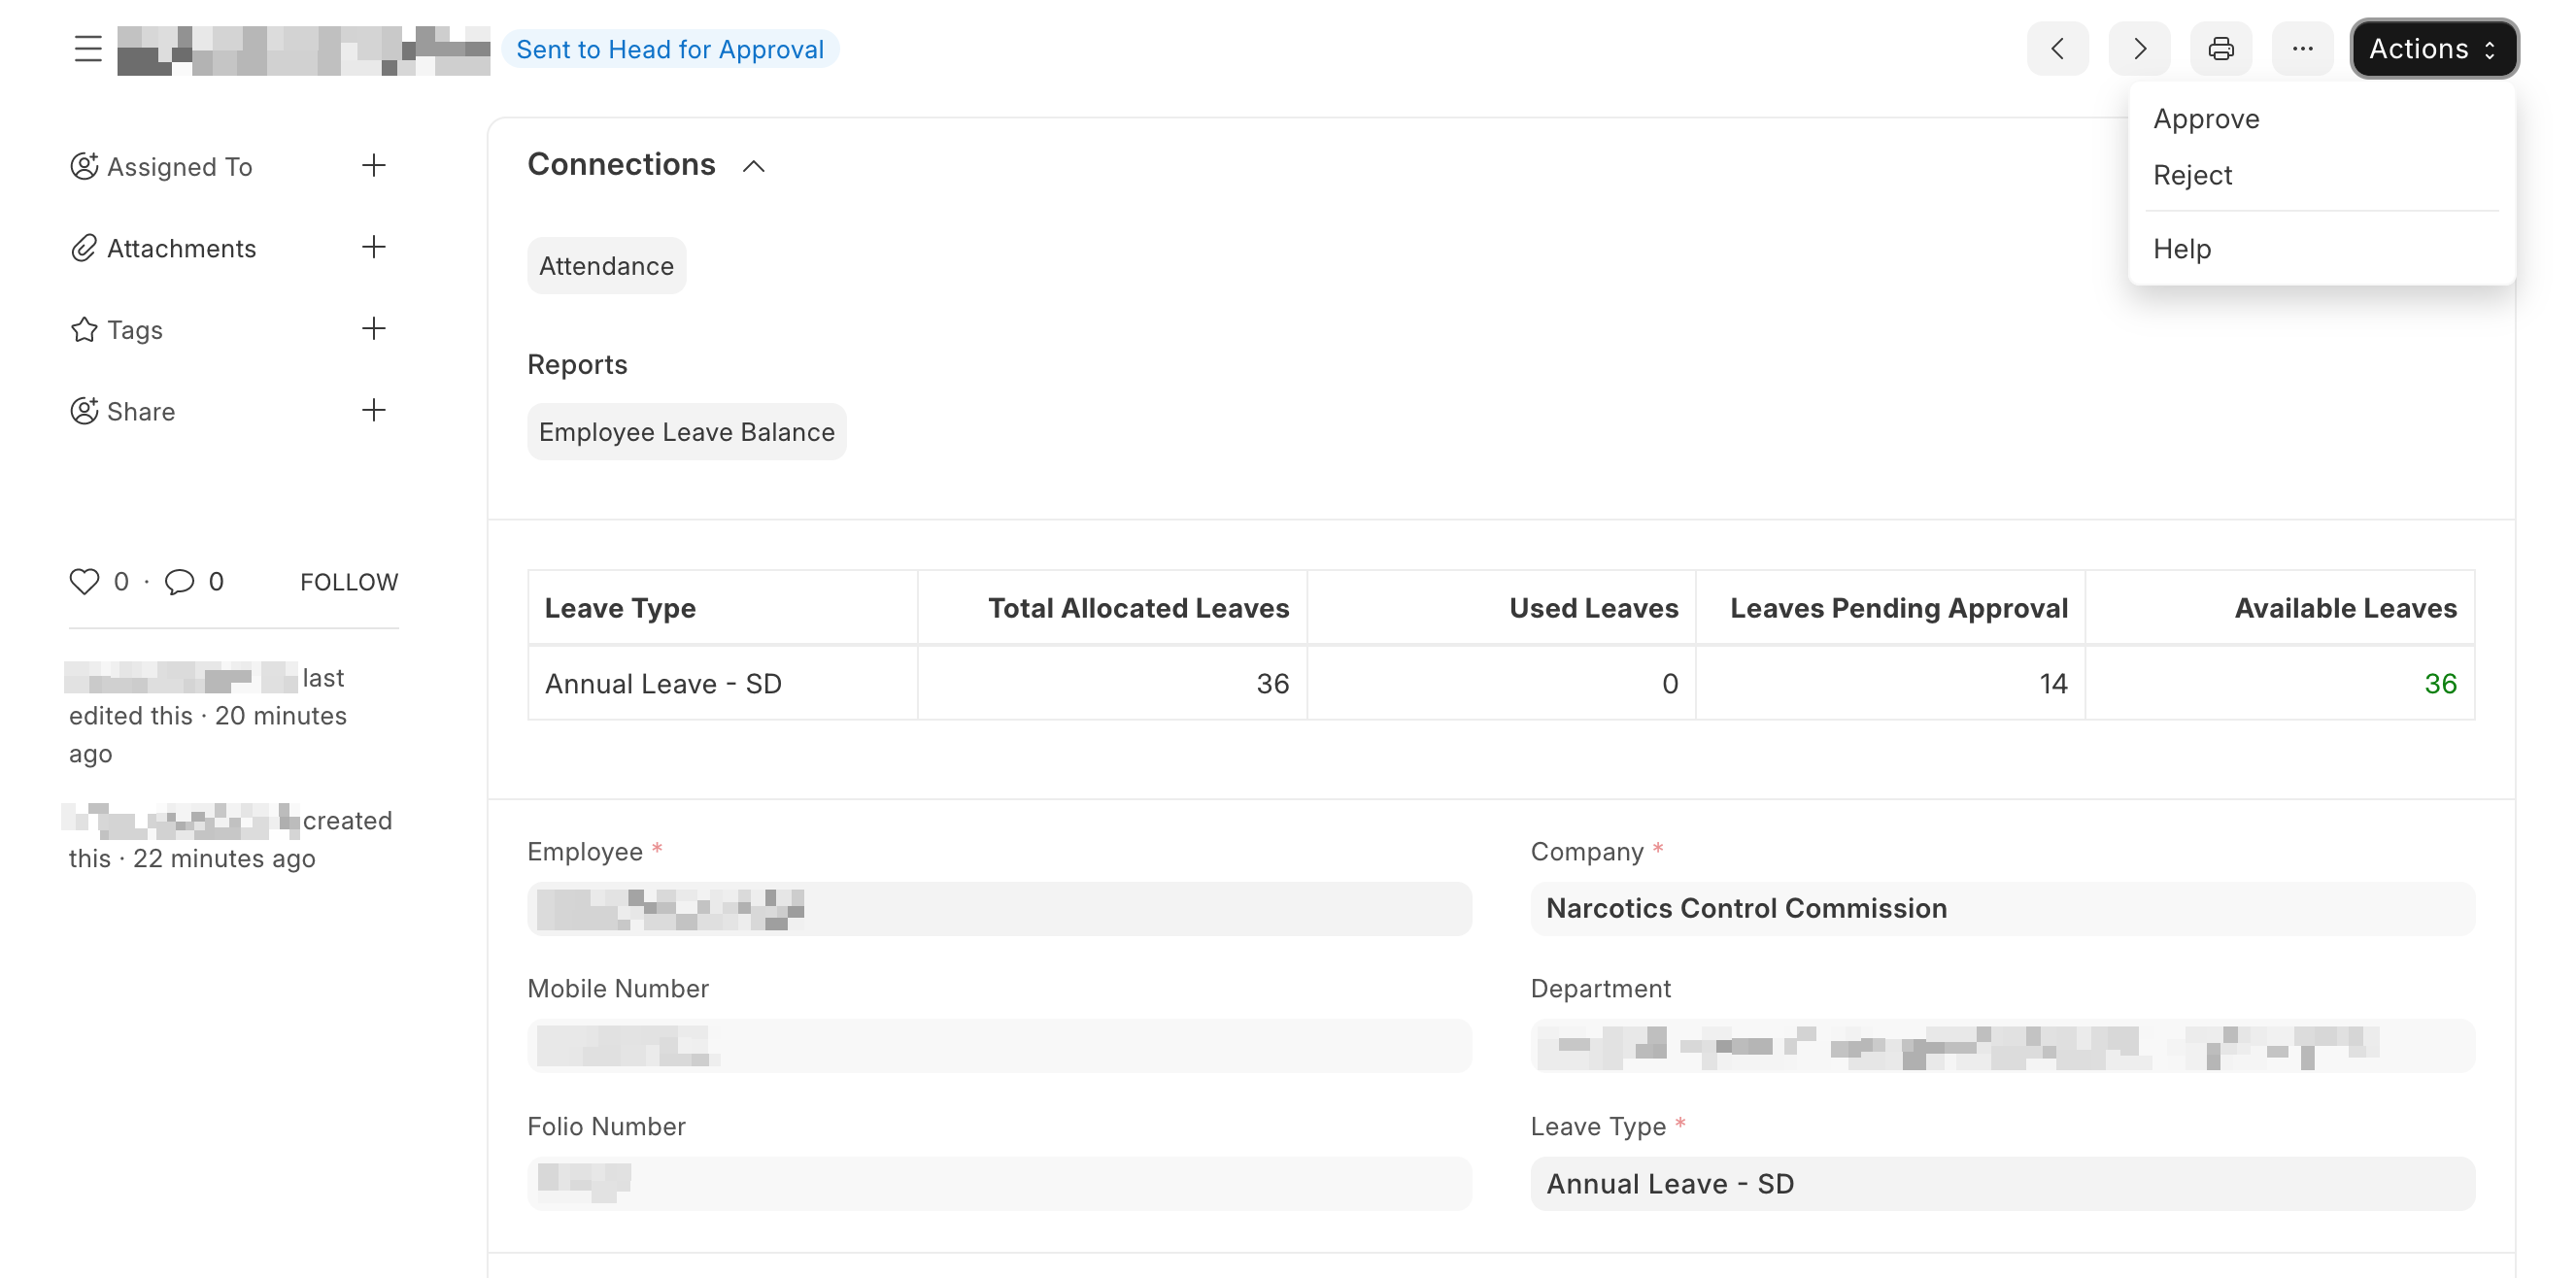Add an assignee with plus icon

373,166
